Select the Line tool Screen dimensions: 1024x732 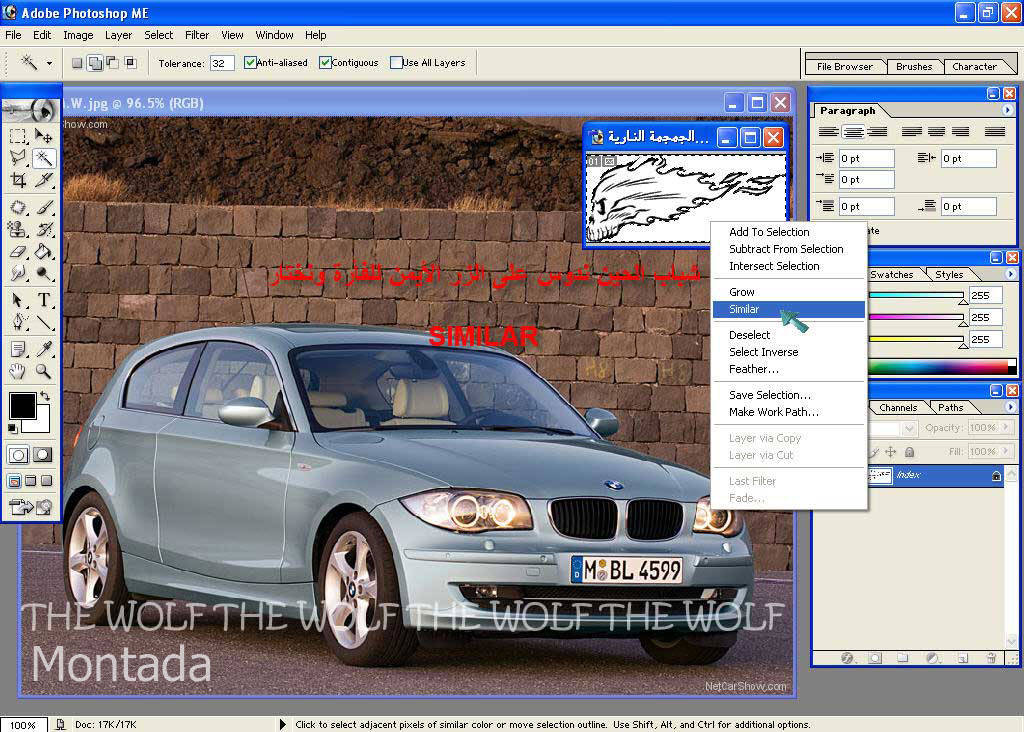pyautogui.click(x=43, y=322)
